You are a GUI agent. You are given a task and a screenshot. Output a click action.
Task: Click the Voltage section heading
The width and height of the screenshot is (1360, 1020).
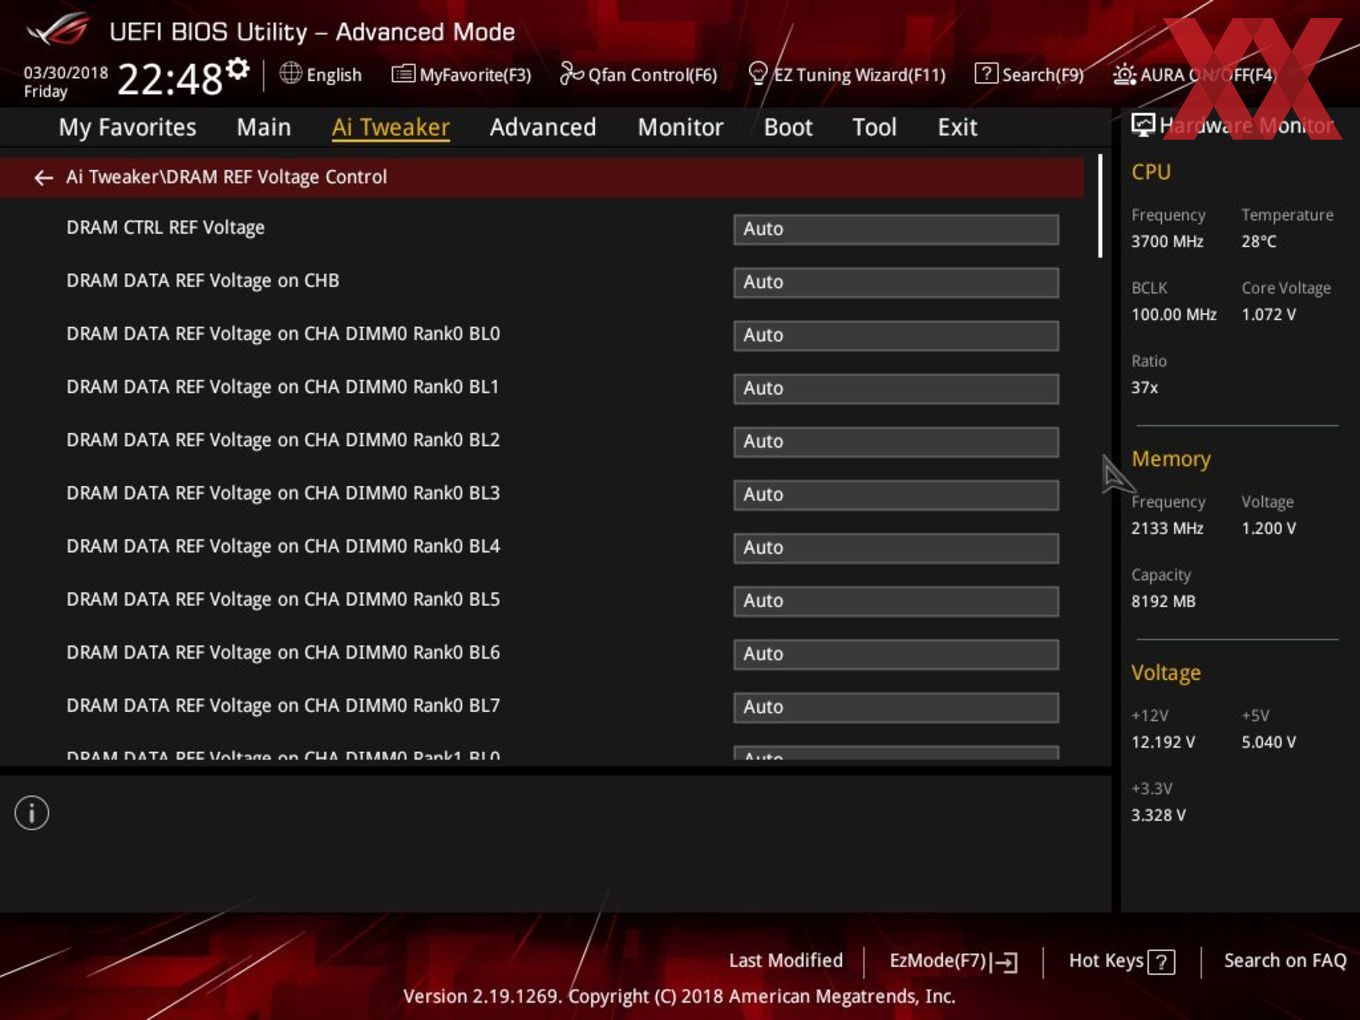(1166, 673)
